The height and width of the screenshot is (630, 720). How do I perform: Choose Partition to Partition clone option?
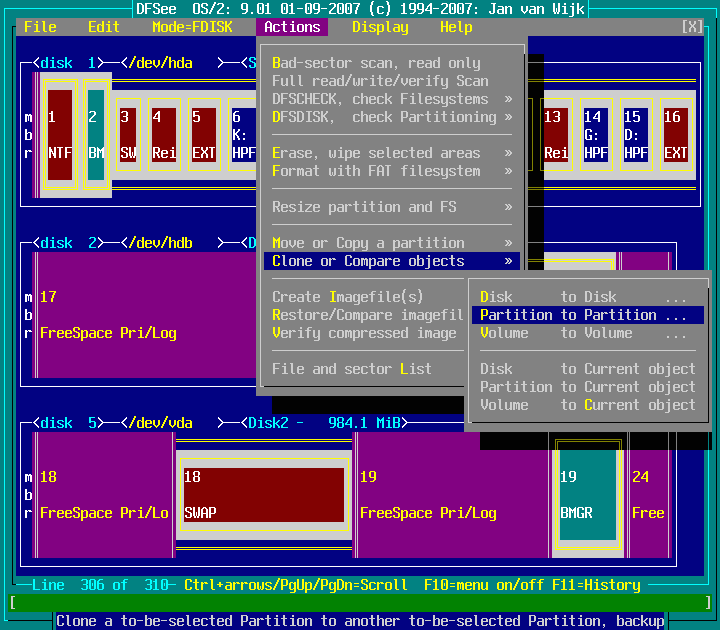point(585,315)
